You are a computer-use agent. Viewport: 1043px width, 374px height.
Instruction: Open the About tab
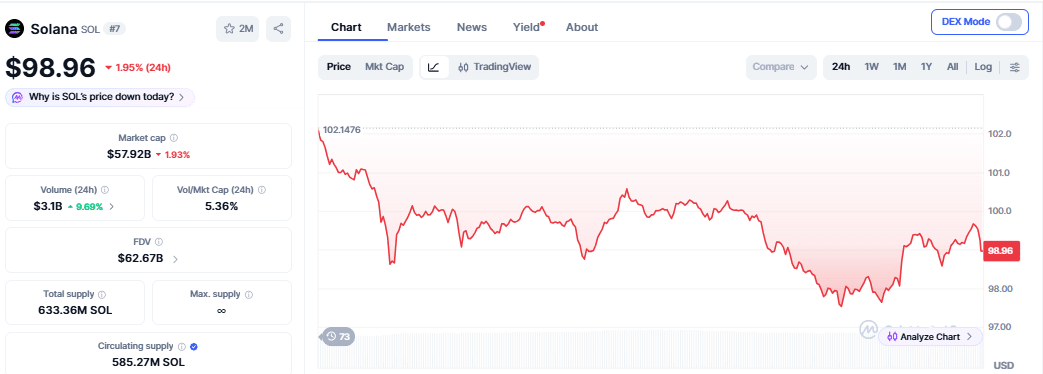point(581,27)
